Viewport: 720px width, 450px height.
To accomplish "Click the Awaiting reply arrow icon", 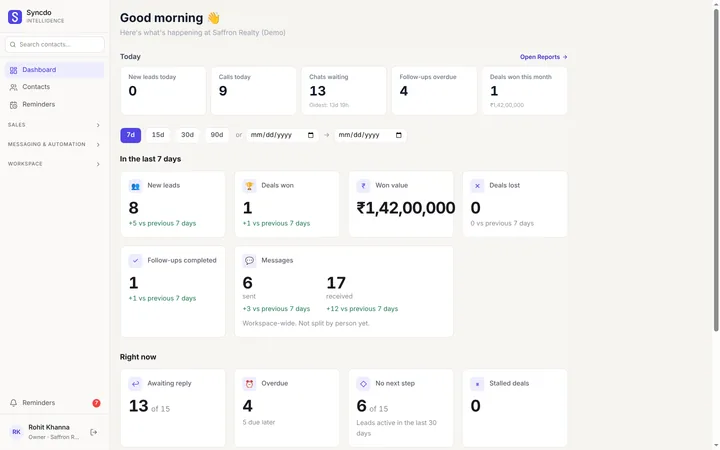I will click(135, 384).
